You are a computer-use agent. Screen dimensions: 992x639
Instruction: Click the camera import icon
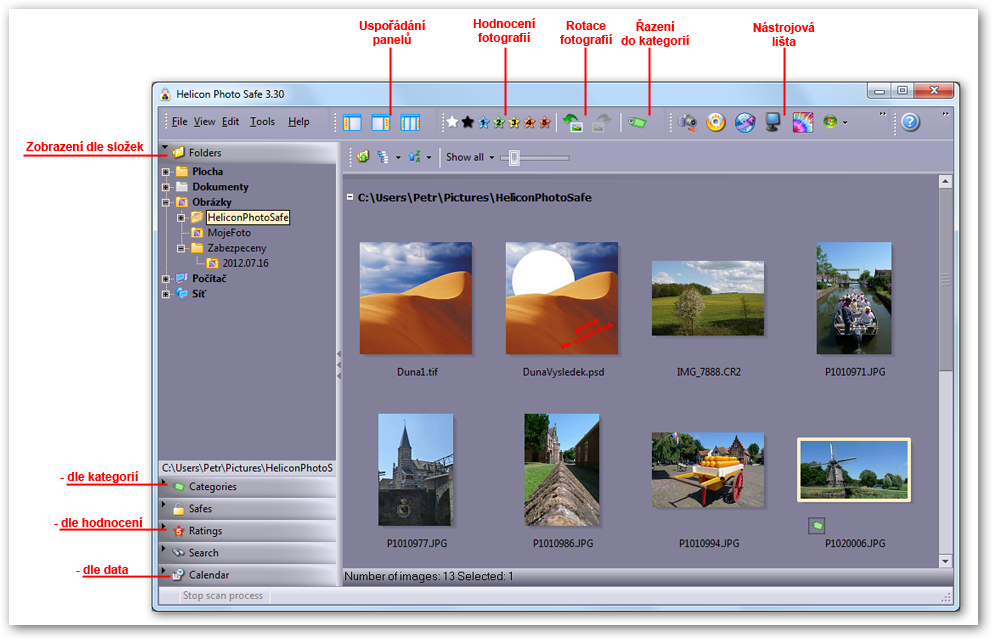(x=687, y=122)
